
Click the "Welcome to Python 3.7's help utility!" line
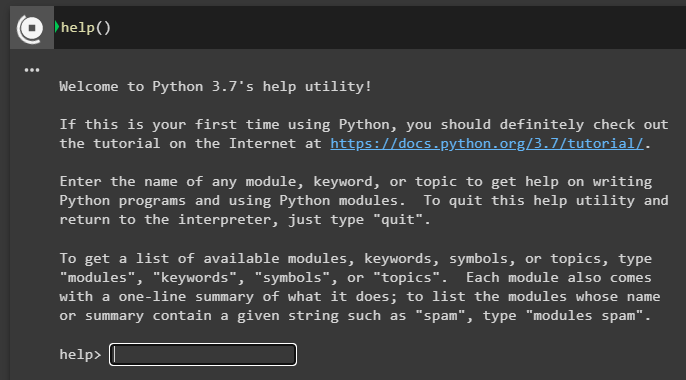coord(215,87)
